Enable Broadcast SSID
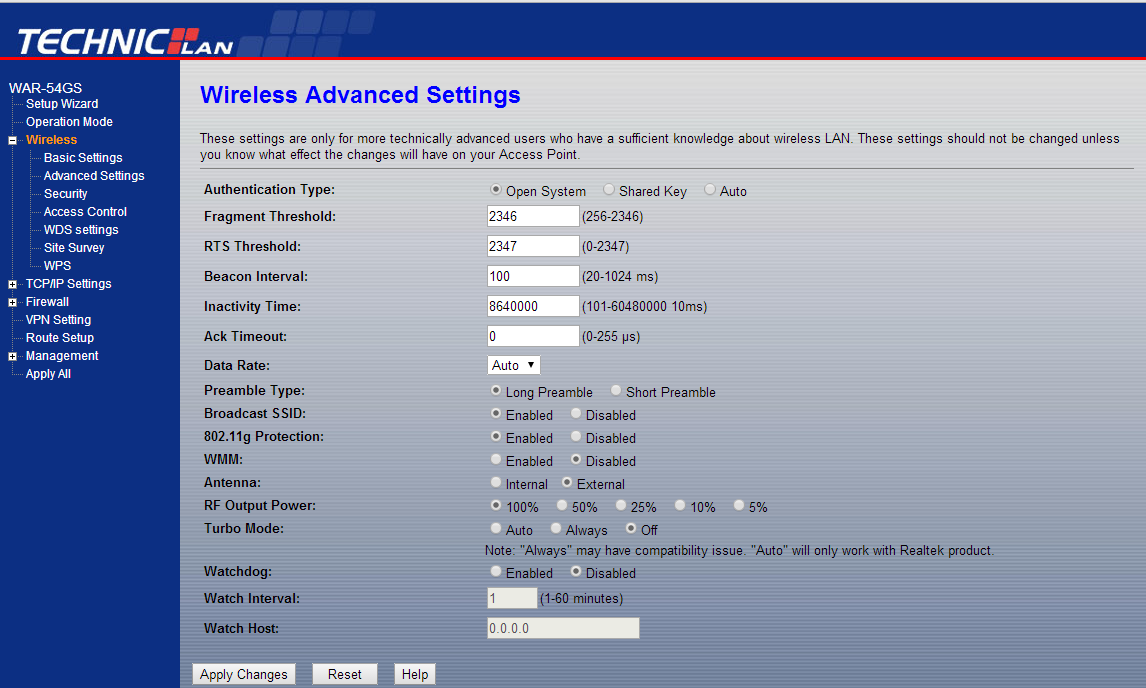Viewport: 1146px width, 688px height. [496, 413]
